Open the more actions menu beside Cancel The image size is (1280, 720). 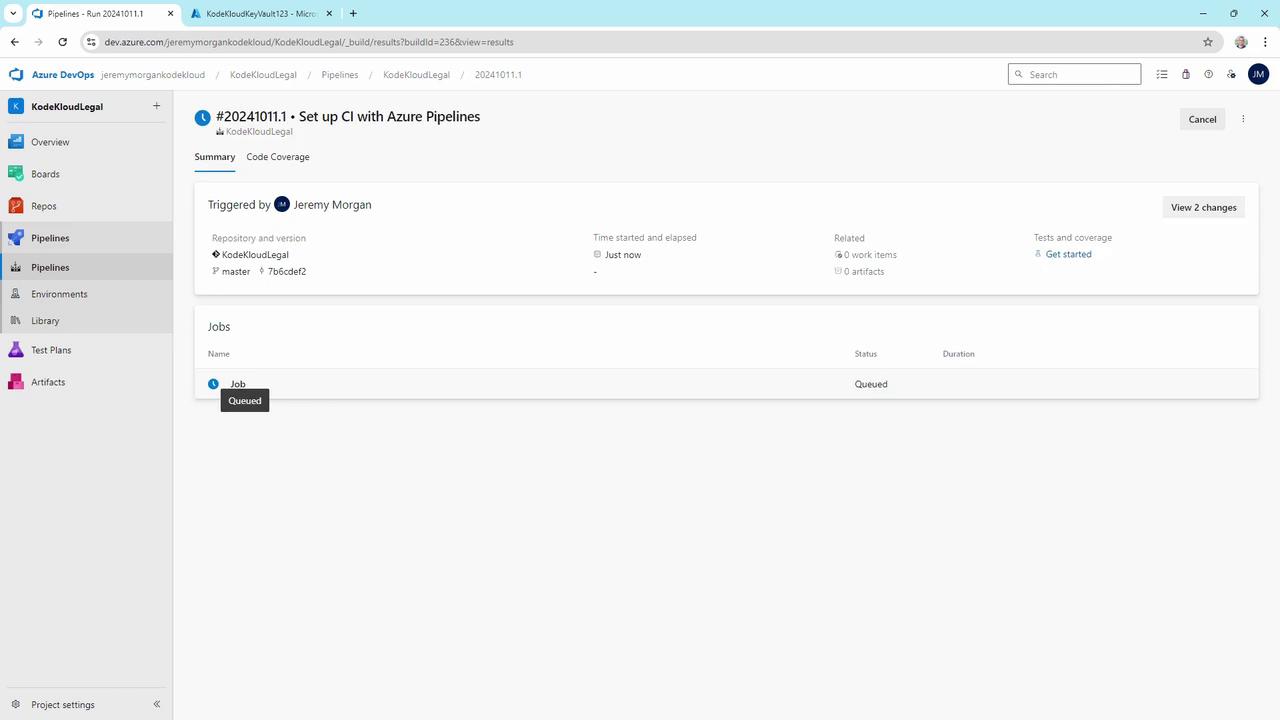1243,119
